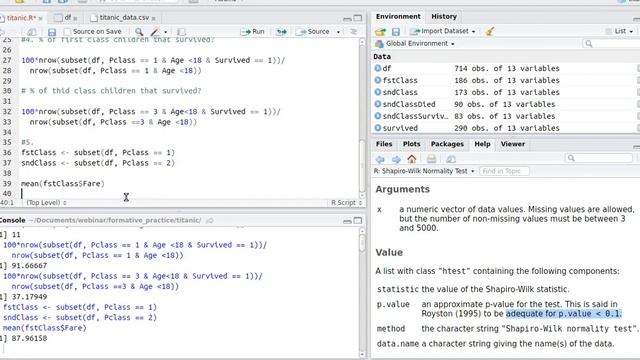Open the List view dropdown

point(619,31)
